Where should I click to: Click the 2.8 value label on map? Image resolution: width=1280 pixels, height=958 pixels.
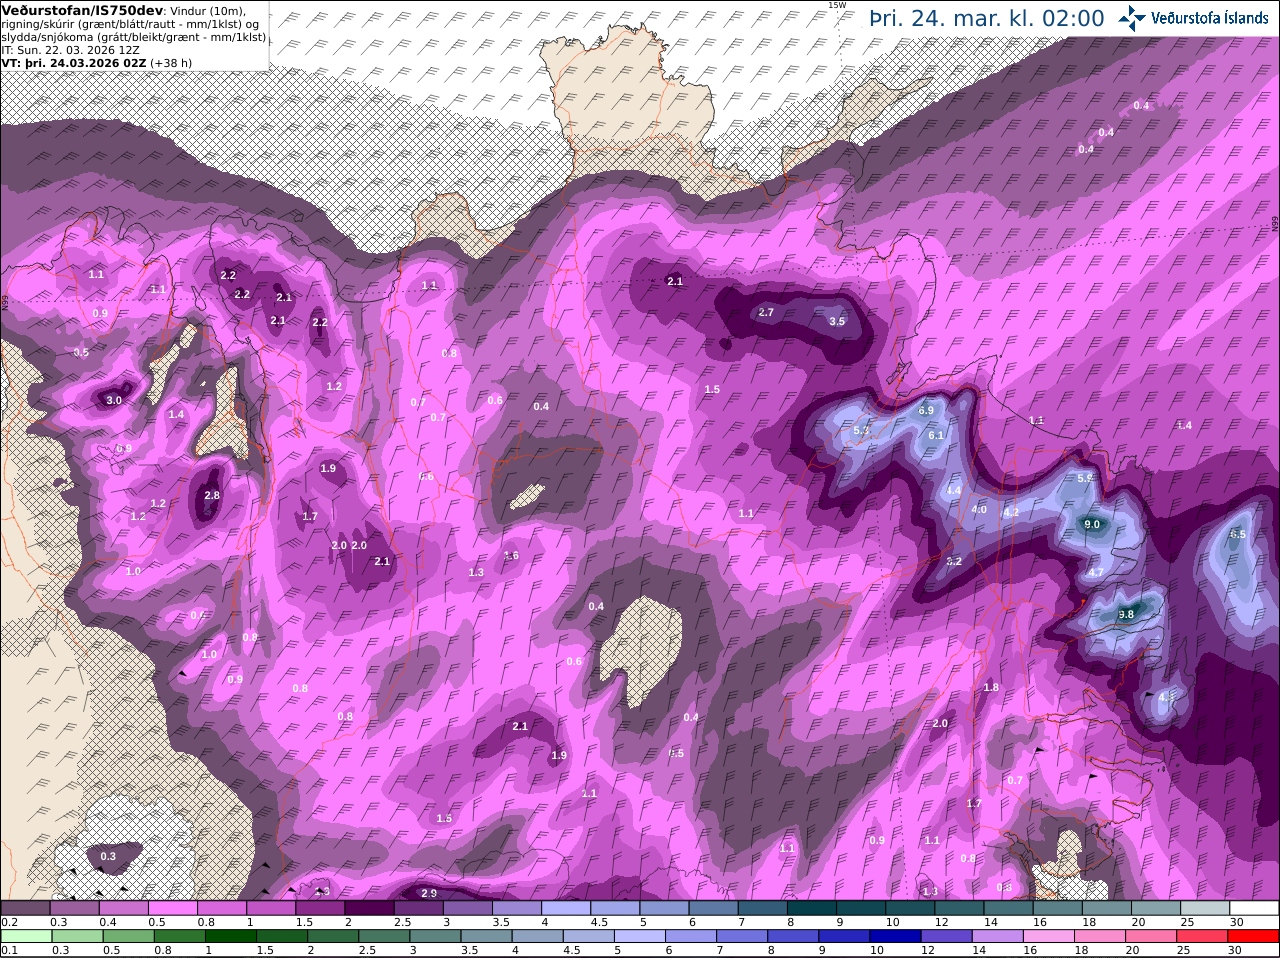coord(211,495)
